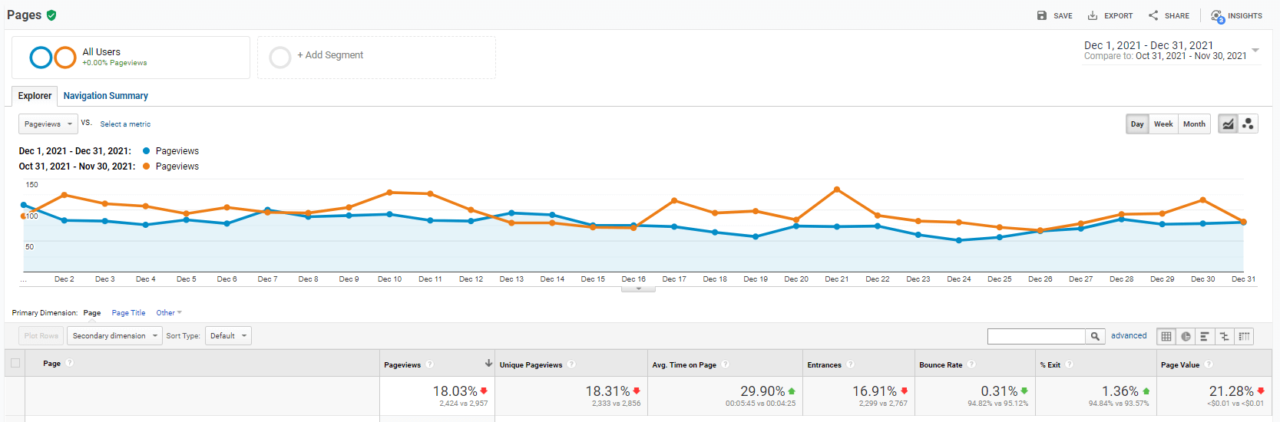Click the advanced filter link

point(1128,336)
